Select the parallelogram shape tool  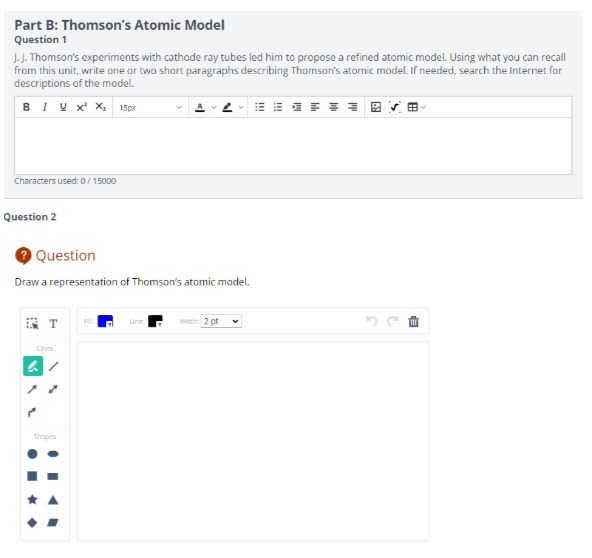53,523
